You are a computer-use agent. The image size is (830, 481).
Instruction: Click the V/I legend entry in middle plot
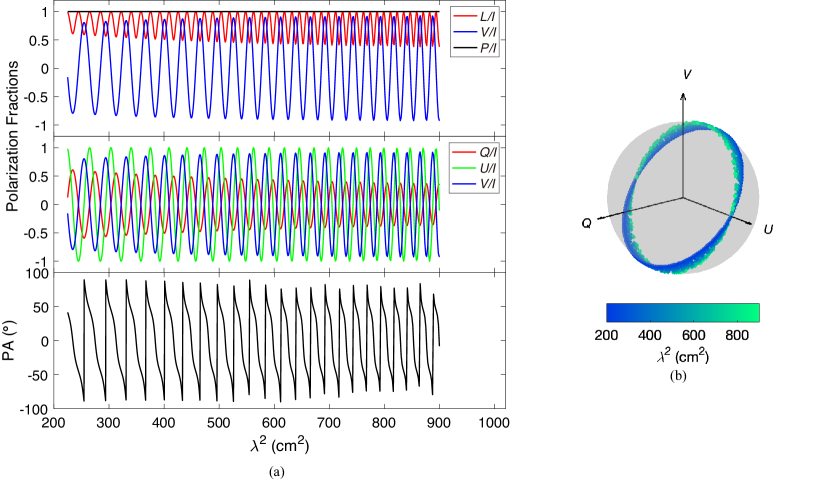click(475, 185)
